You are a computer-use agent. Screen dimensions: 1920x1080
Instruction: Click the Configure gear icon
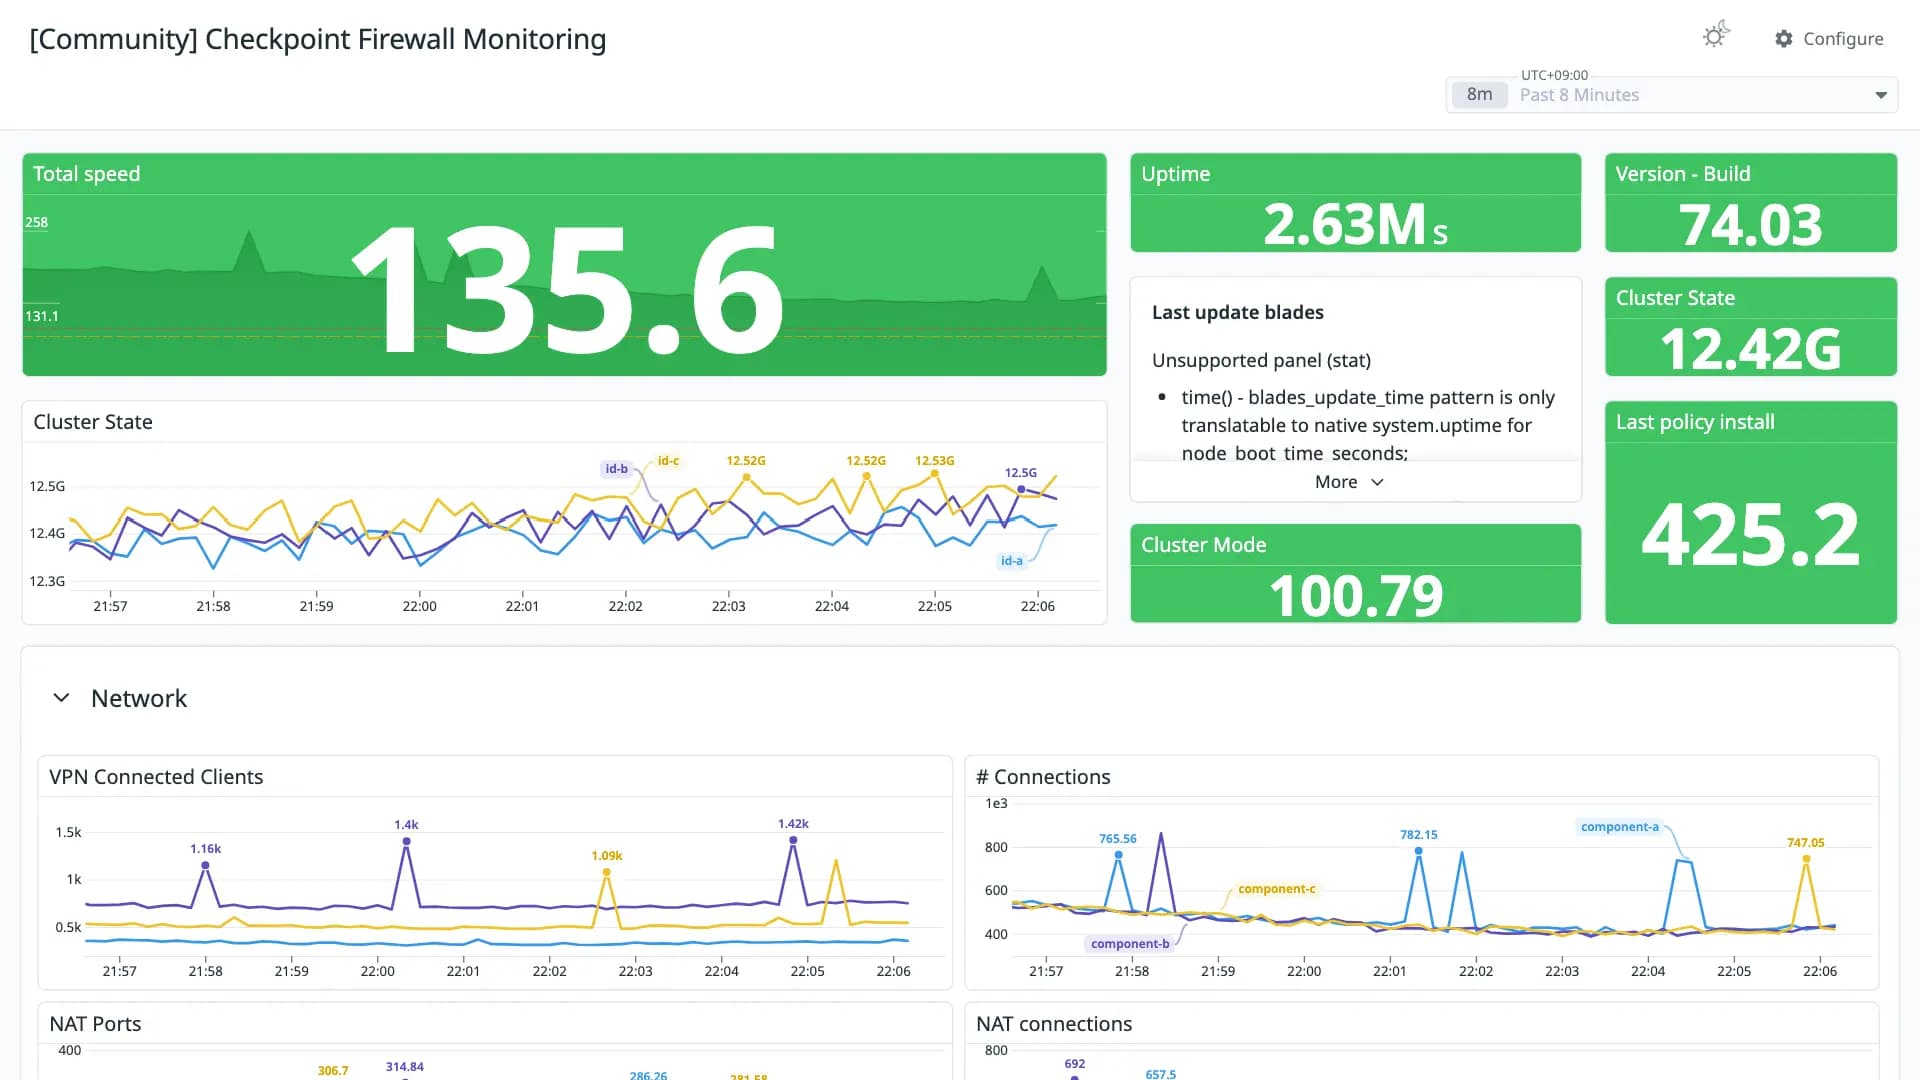(x=1783, y=39)
